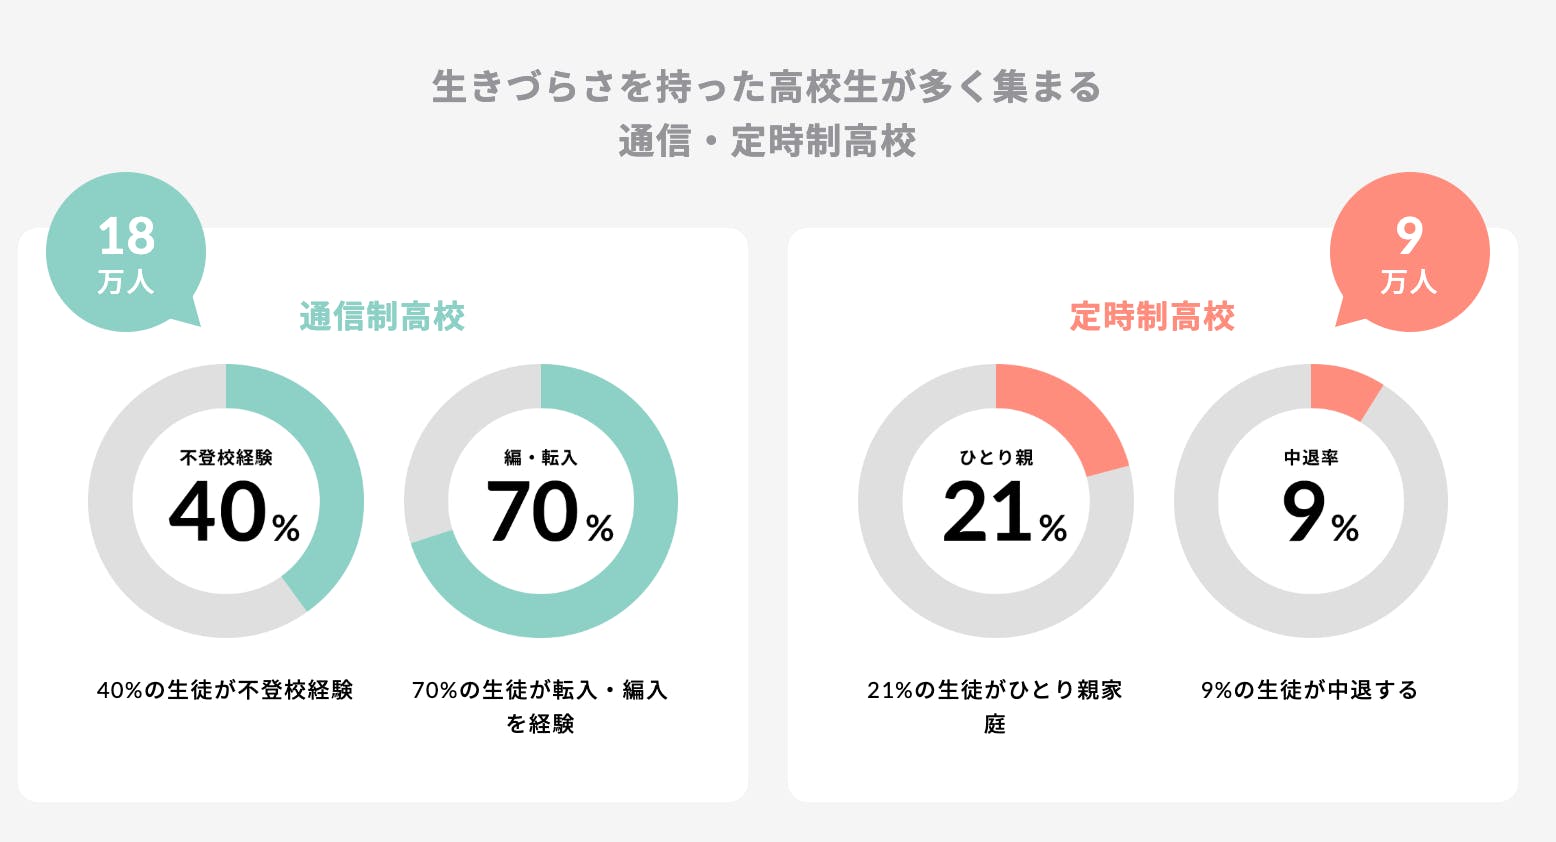Click the caption 9%の生徒が中退する
The width and height of the screenshot is (1556, 842).
point(1309,690)
